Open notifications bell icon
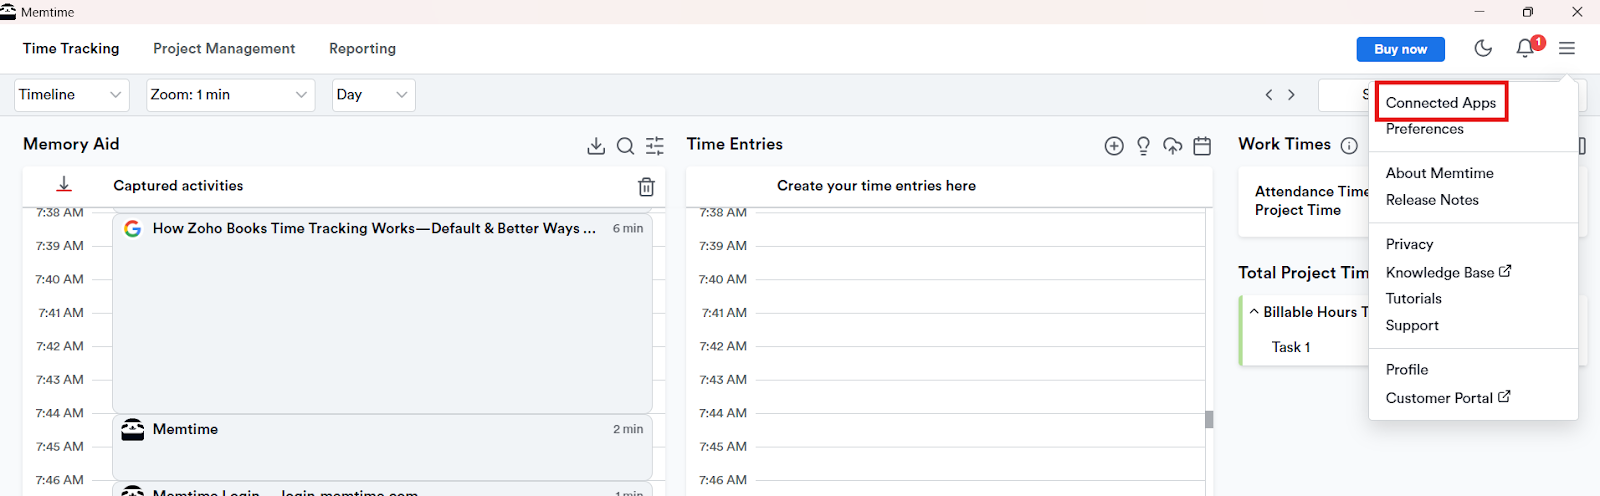Image resolution: width=1600 pixels, height=496 pixels. 1525,48
